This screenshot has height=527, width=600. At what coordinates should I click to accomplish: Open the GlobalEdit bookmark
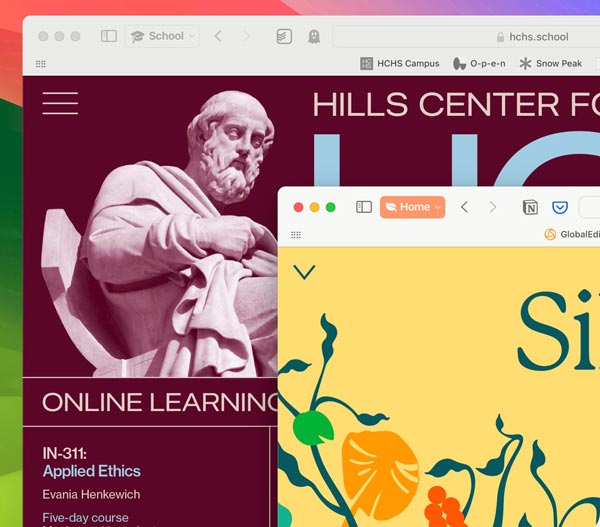[x=572, y=234]
